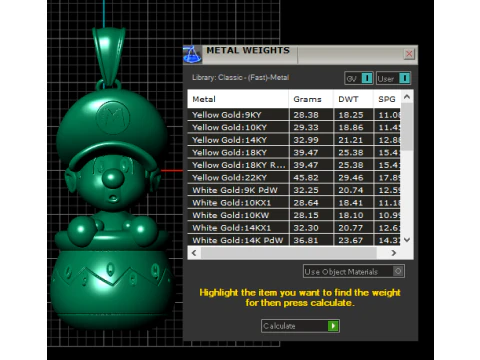Click the horizontal scroll left arrow
The width and height of the screenshot is (480, 360).
[194, 253]
